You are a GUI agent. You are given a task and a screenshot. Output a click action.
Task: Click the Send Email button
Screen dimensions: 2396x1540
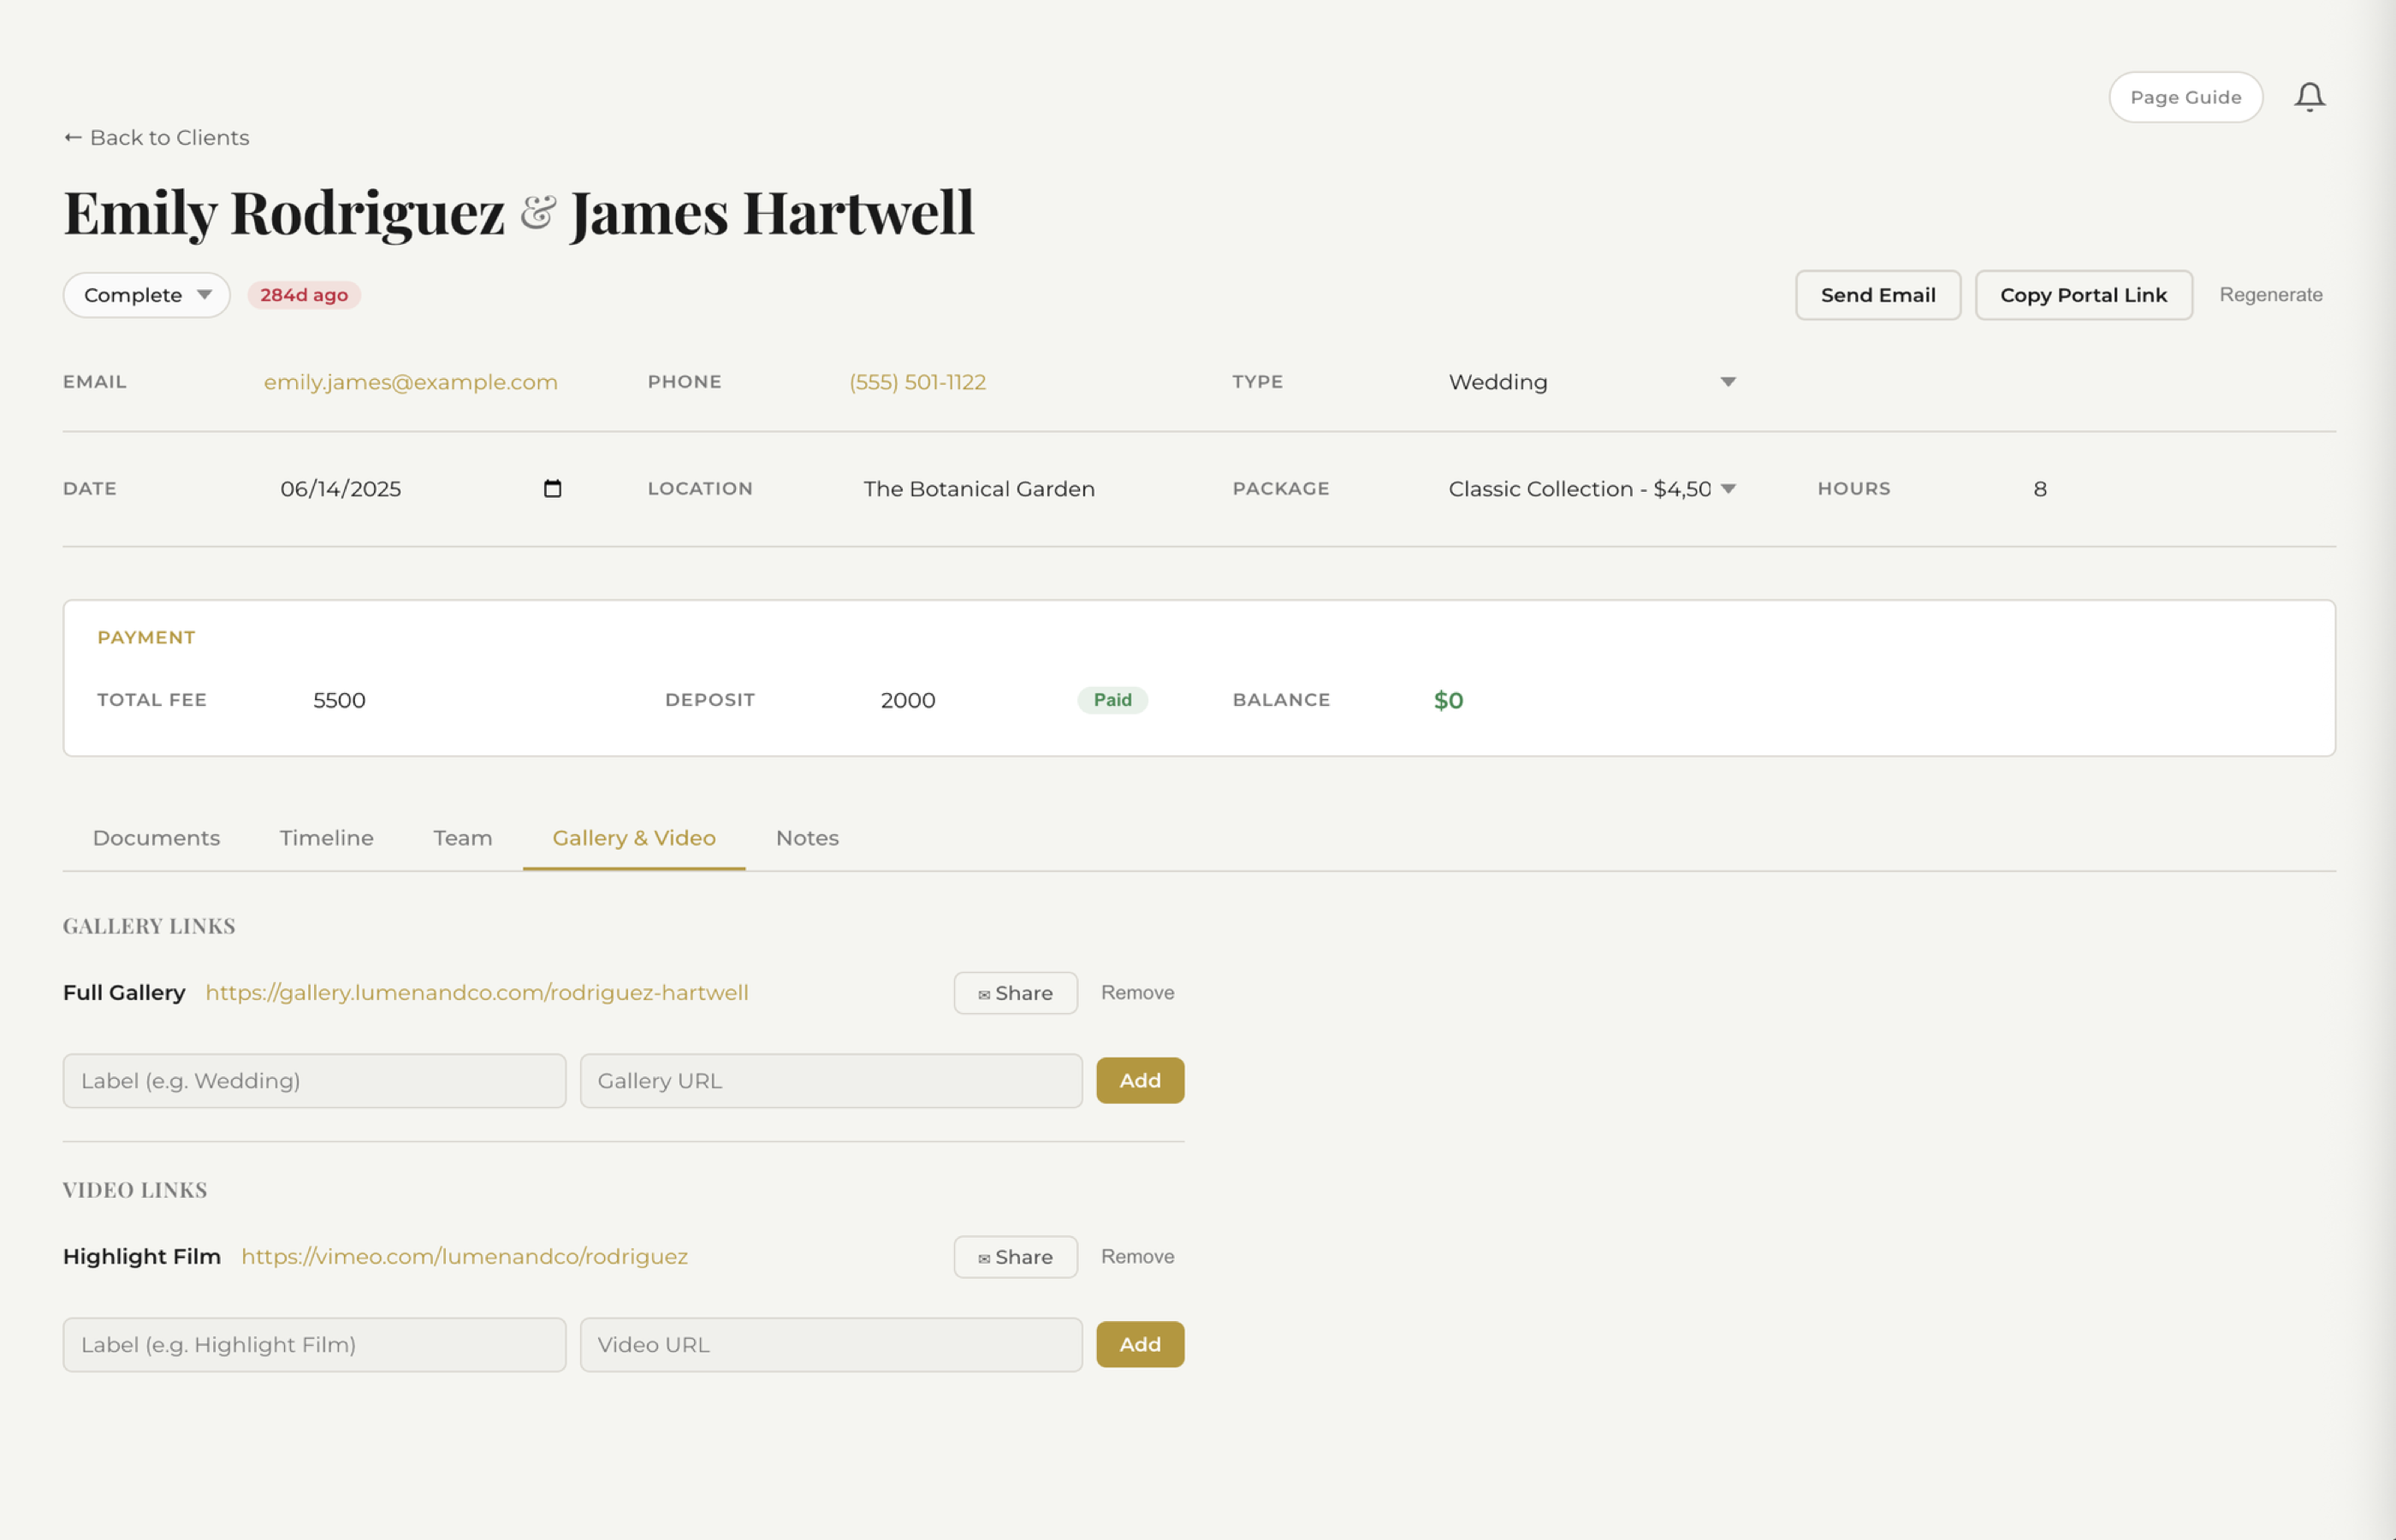pyautogui.click(x=1878, y=294)
